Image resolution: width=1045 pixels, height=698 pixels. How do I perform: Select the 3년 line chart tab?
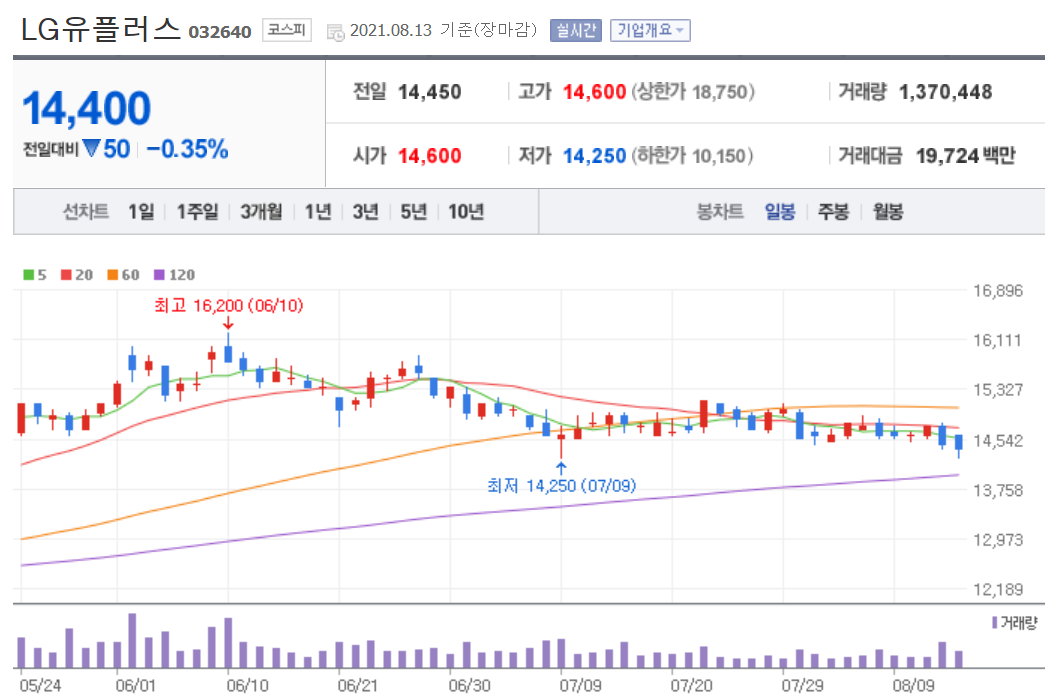click(365, 212)
